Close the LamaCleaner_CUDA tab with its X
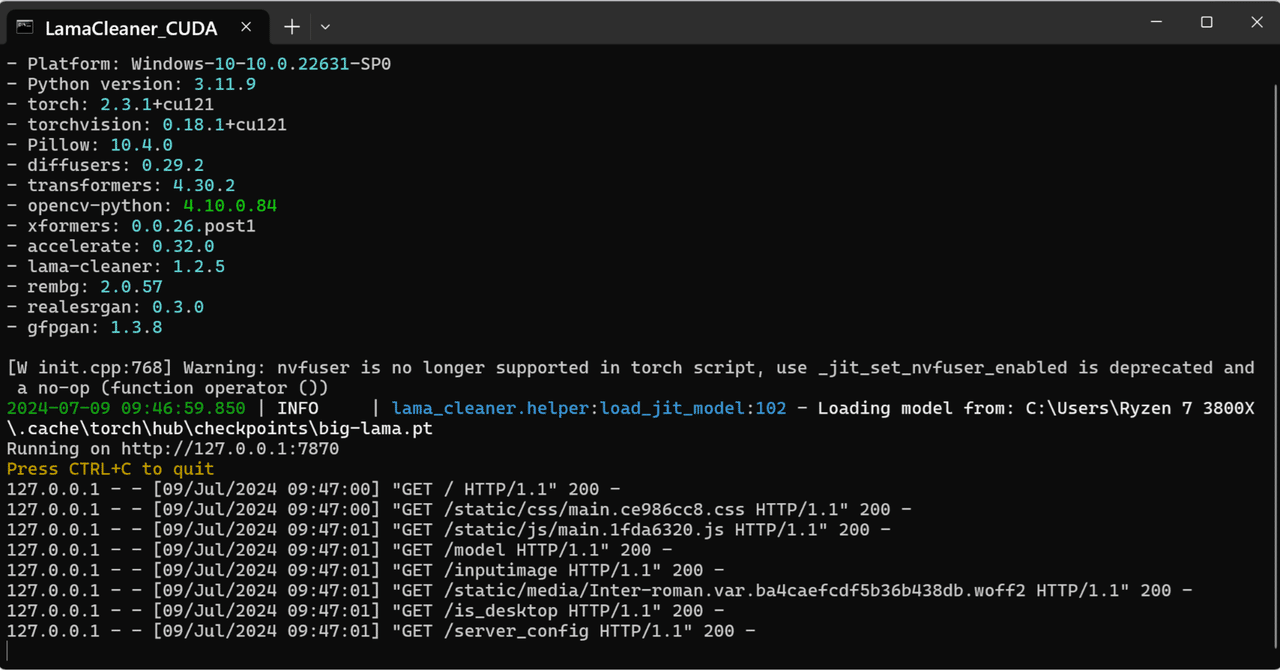This screenshot has height=670, width=1280. pos(246,27)
